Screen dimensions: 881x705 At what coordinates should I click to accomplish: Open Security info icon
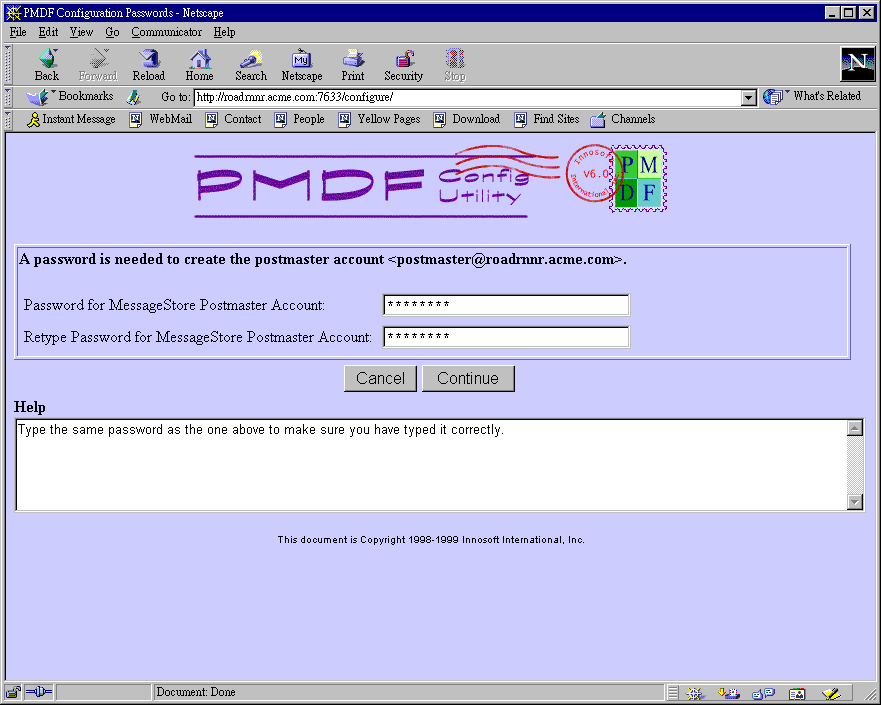click(403, 64)
